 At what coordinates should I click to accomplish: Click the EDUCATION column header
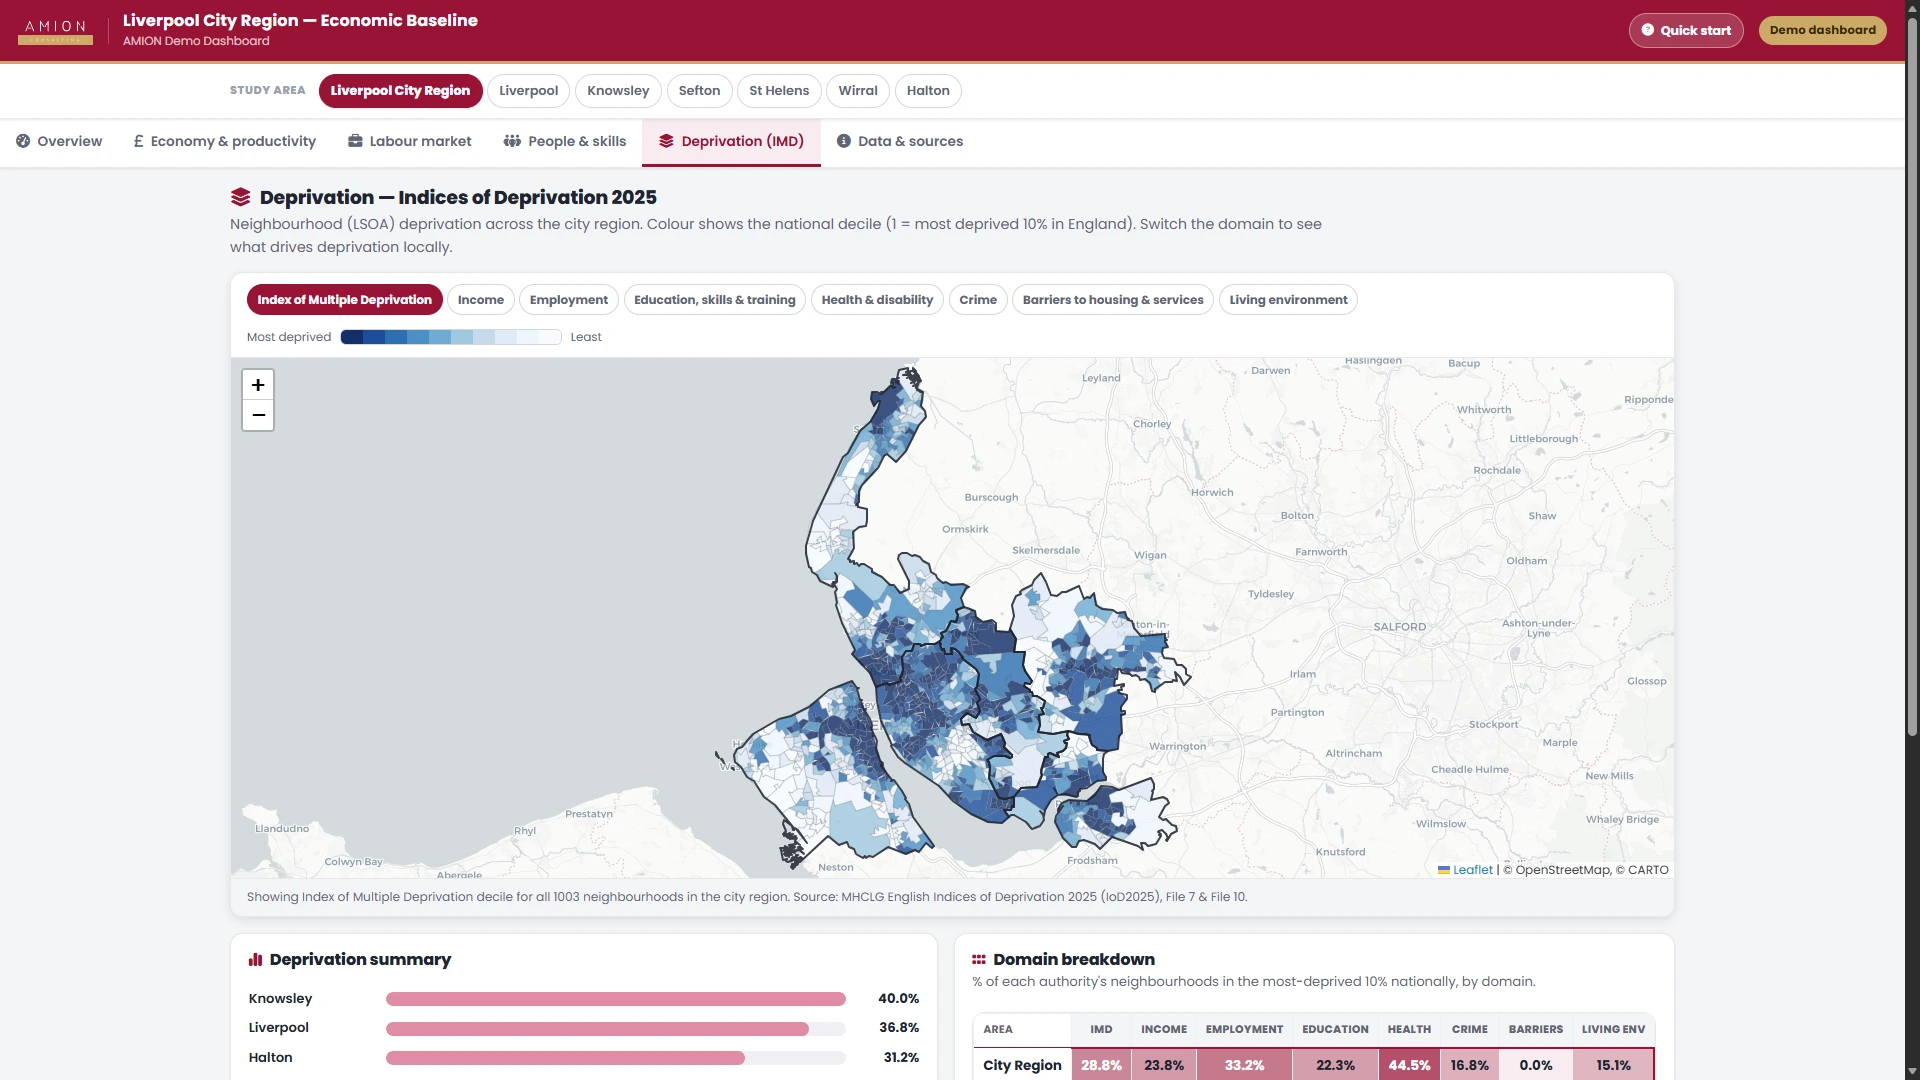1335,1030
